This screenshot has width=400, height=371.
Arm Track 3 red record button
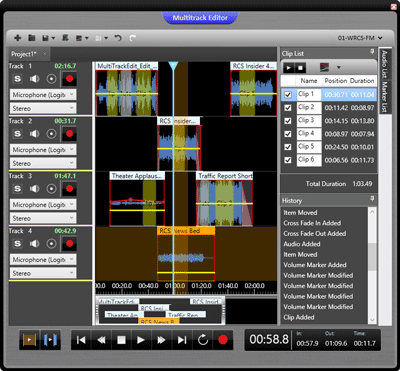point(69,189)
